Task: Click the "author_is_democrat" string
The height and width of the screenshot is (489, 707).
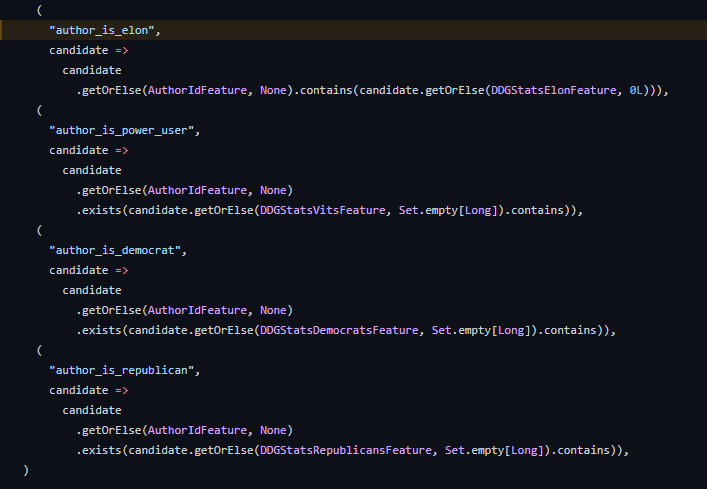Action: tap(115, 250)
